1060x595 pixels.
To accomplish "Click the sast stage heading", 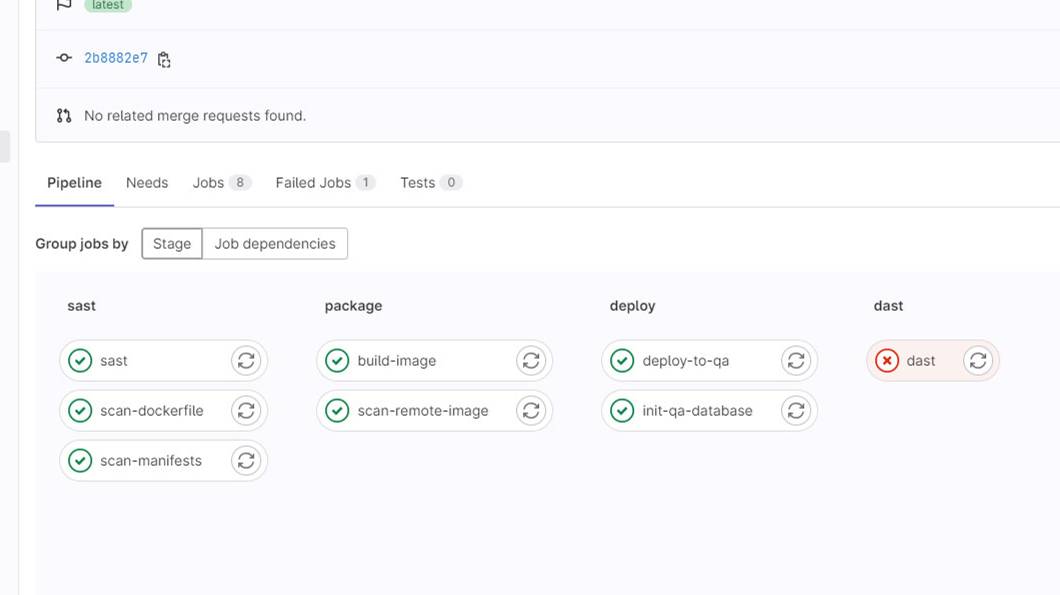I will (81, 306).
